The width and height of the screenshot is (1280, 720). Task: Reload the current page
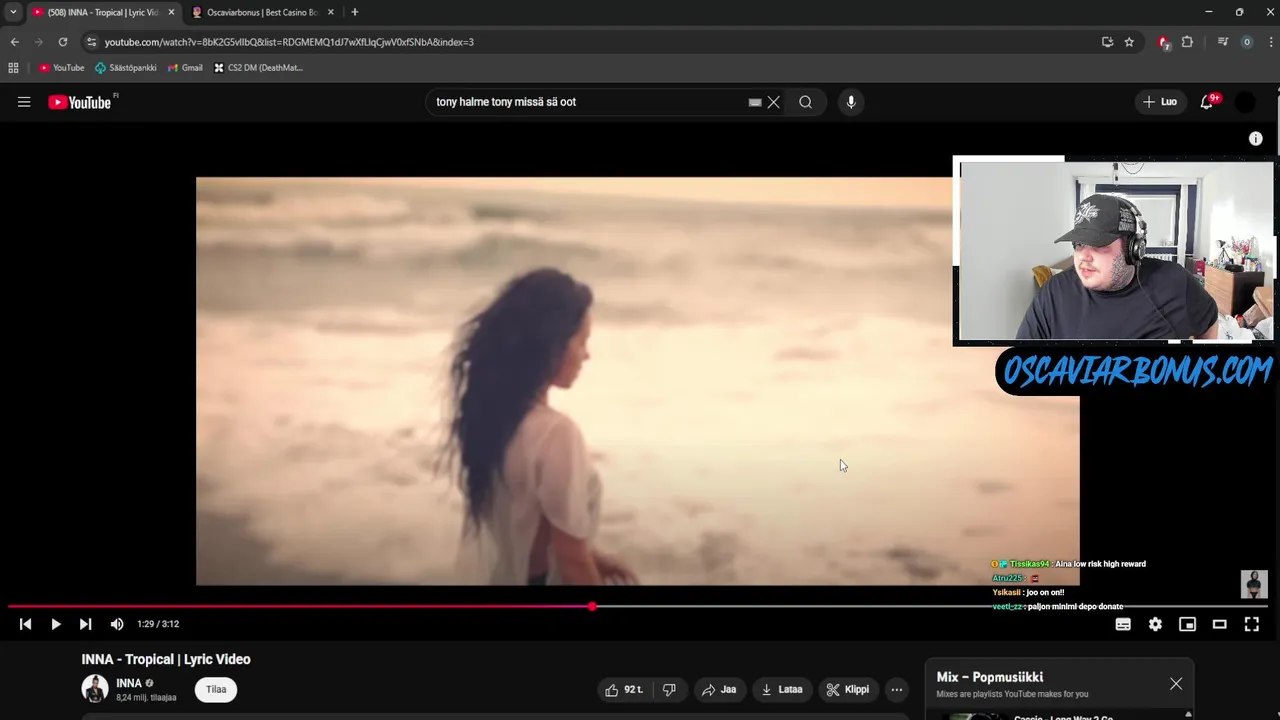coord(62,42)
